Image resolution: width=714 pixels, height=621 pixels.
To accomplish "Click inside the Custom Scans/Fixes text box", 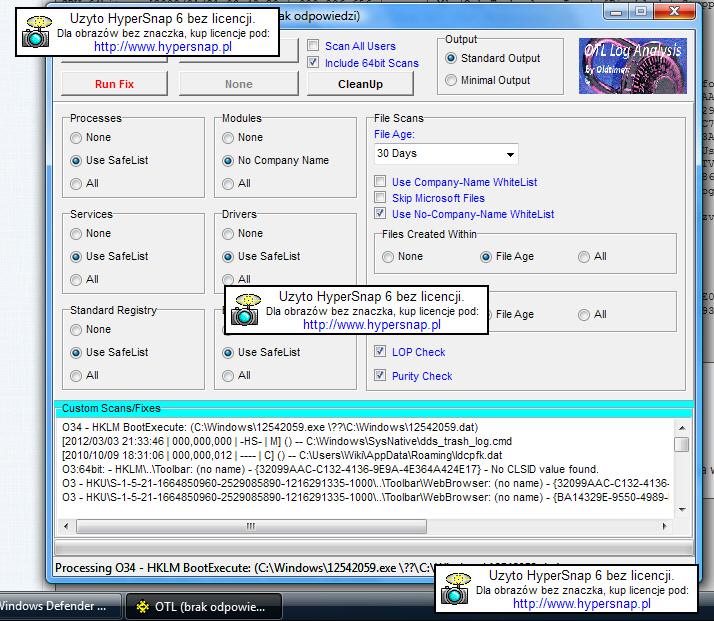I will pos(364,468).
